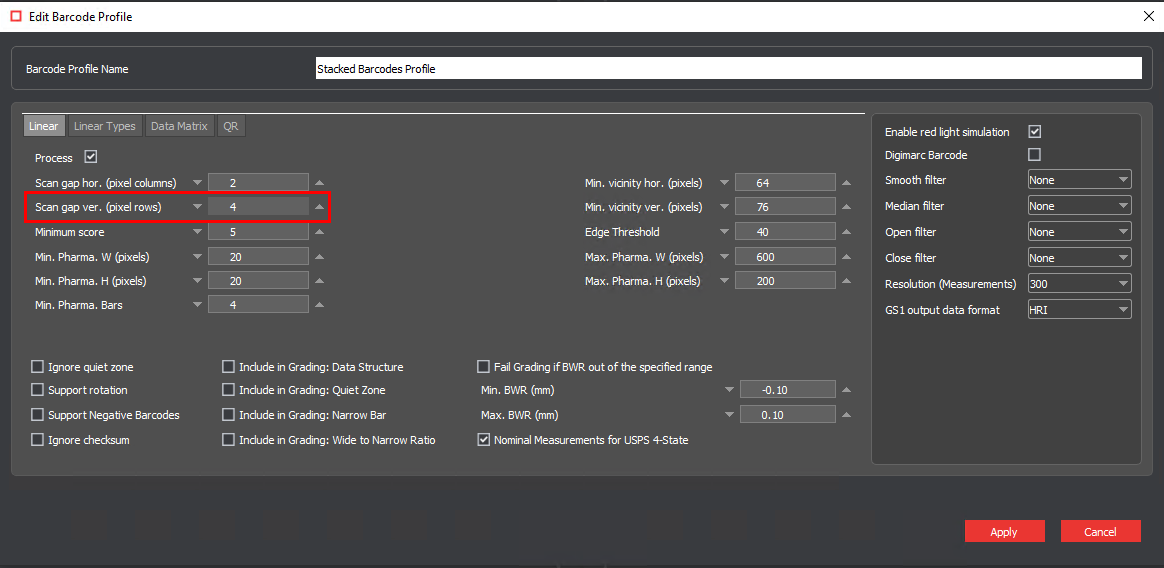Image resolution: width=1164 pixels, height=568 pixels.
Task: Open the Data Matrix tab
Action: tap(179, 126)
